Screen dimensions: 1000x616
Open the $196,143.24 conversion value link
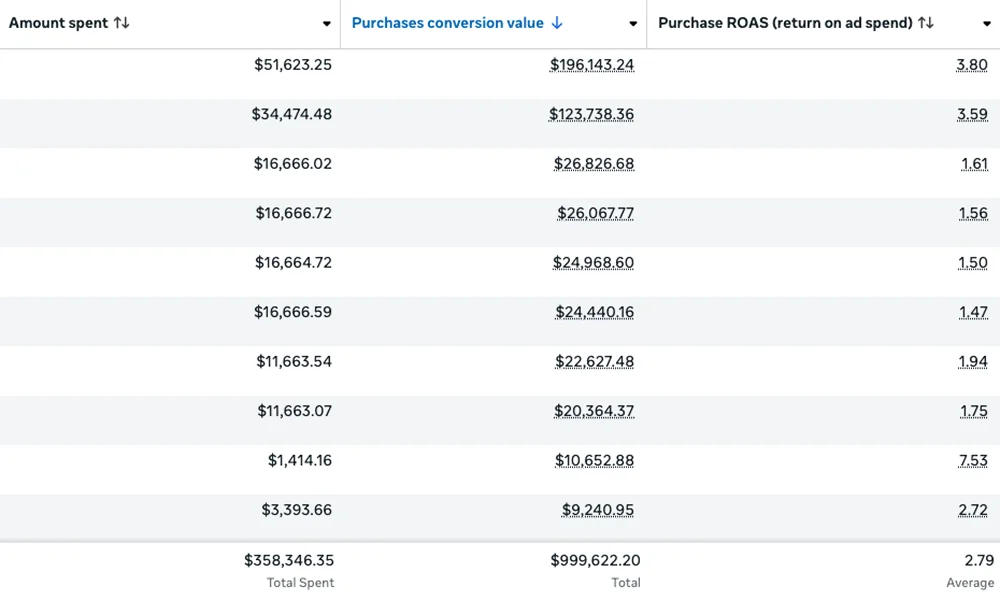coord(592,65)
